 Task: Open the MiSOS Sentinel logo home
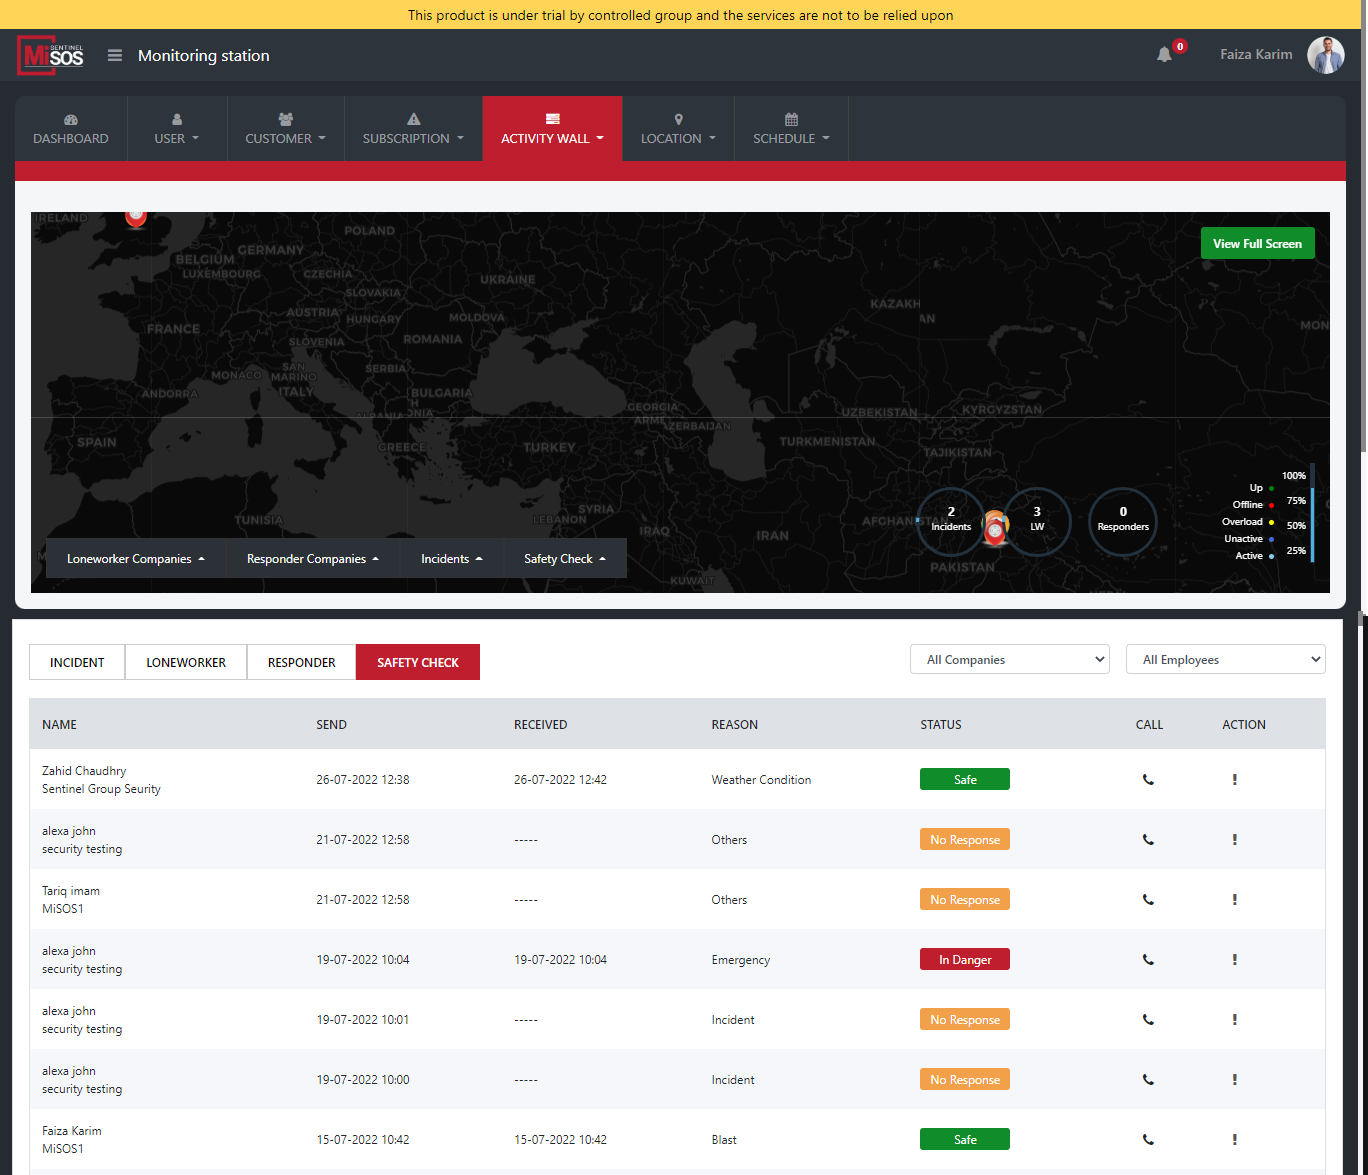click(51, 56)
